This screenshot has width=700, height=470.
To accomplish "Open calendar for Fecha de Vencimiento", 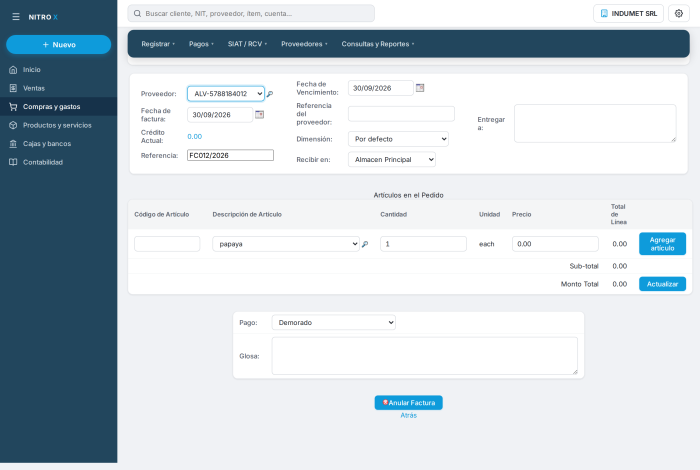I will click(420, 88).
